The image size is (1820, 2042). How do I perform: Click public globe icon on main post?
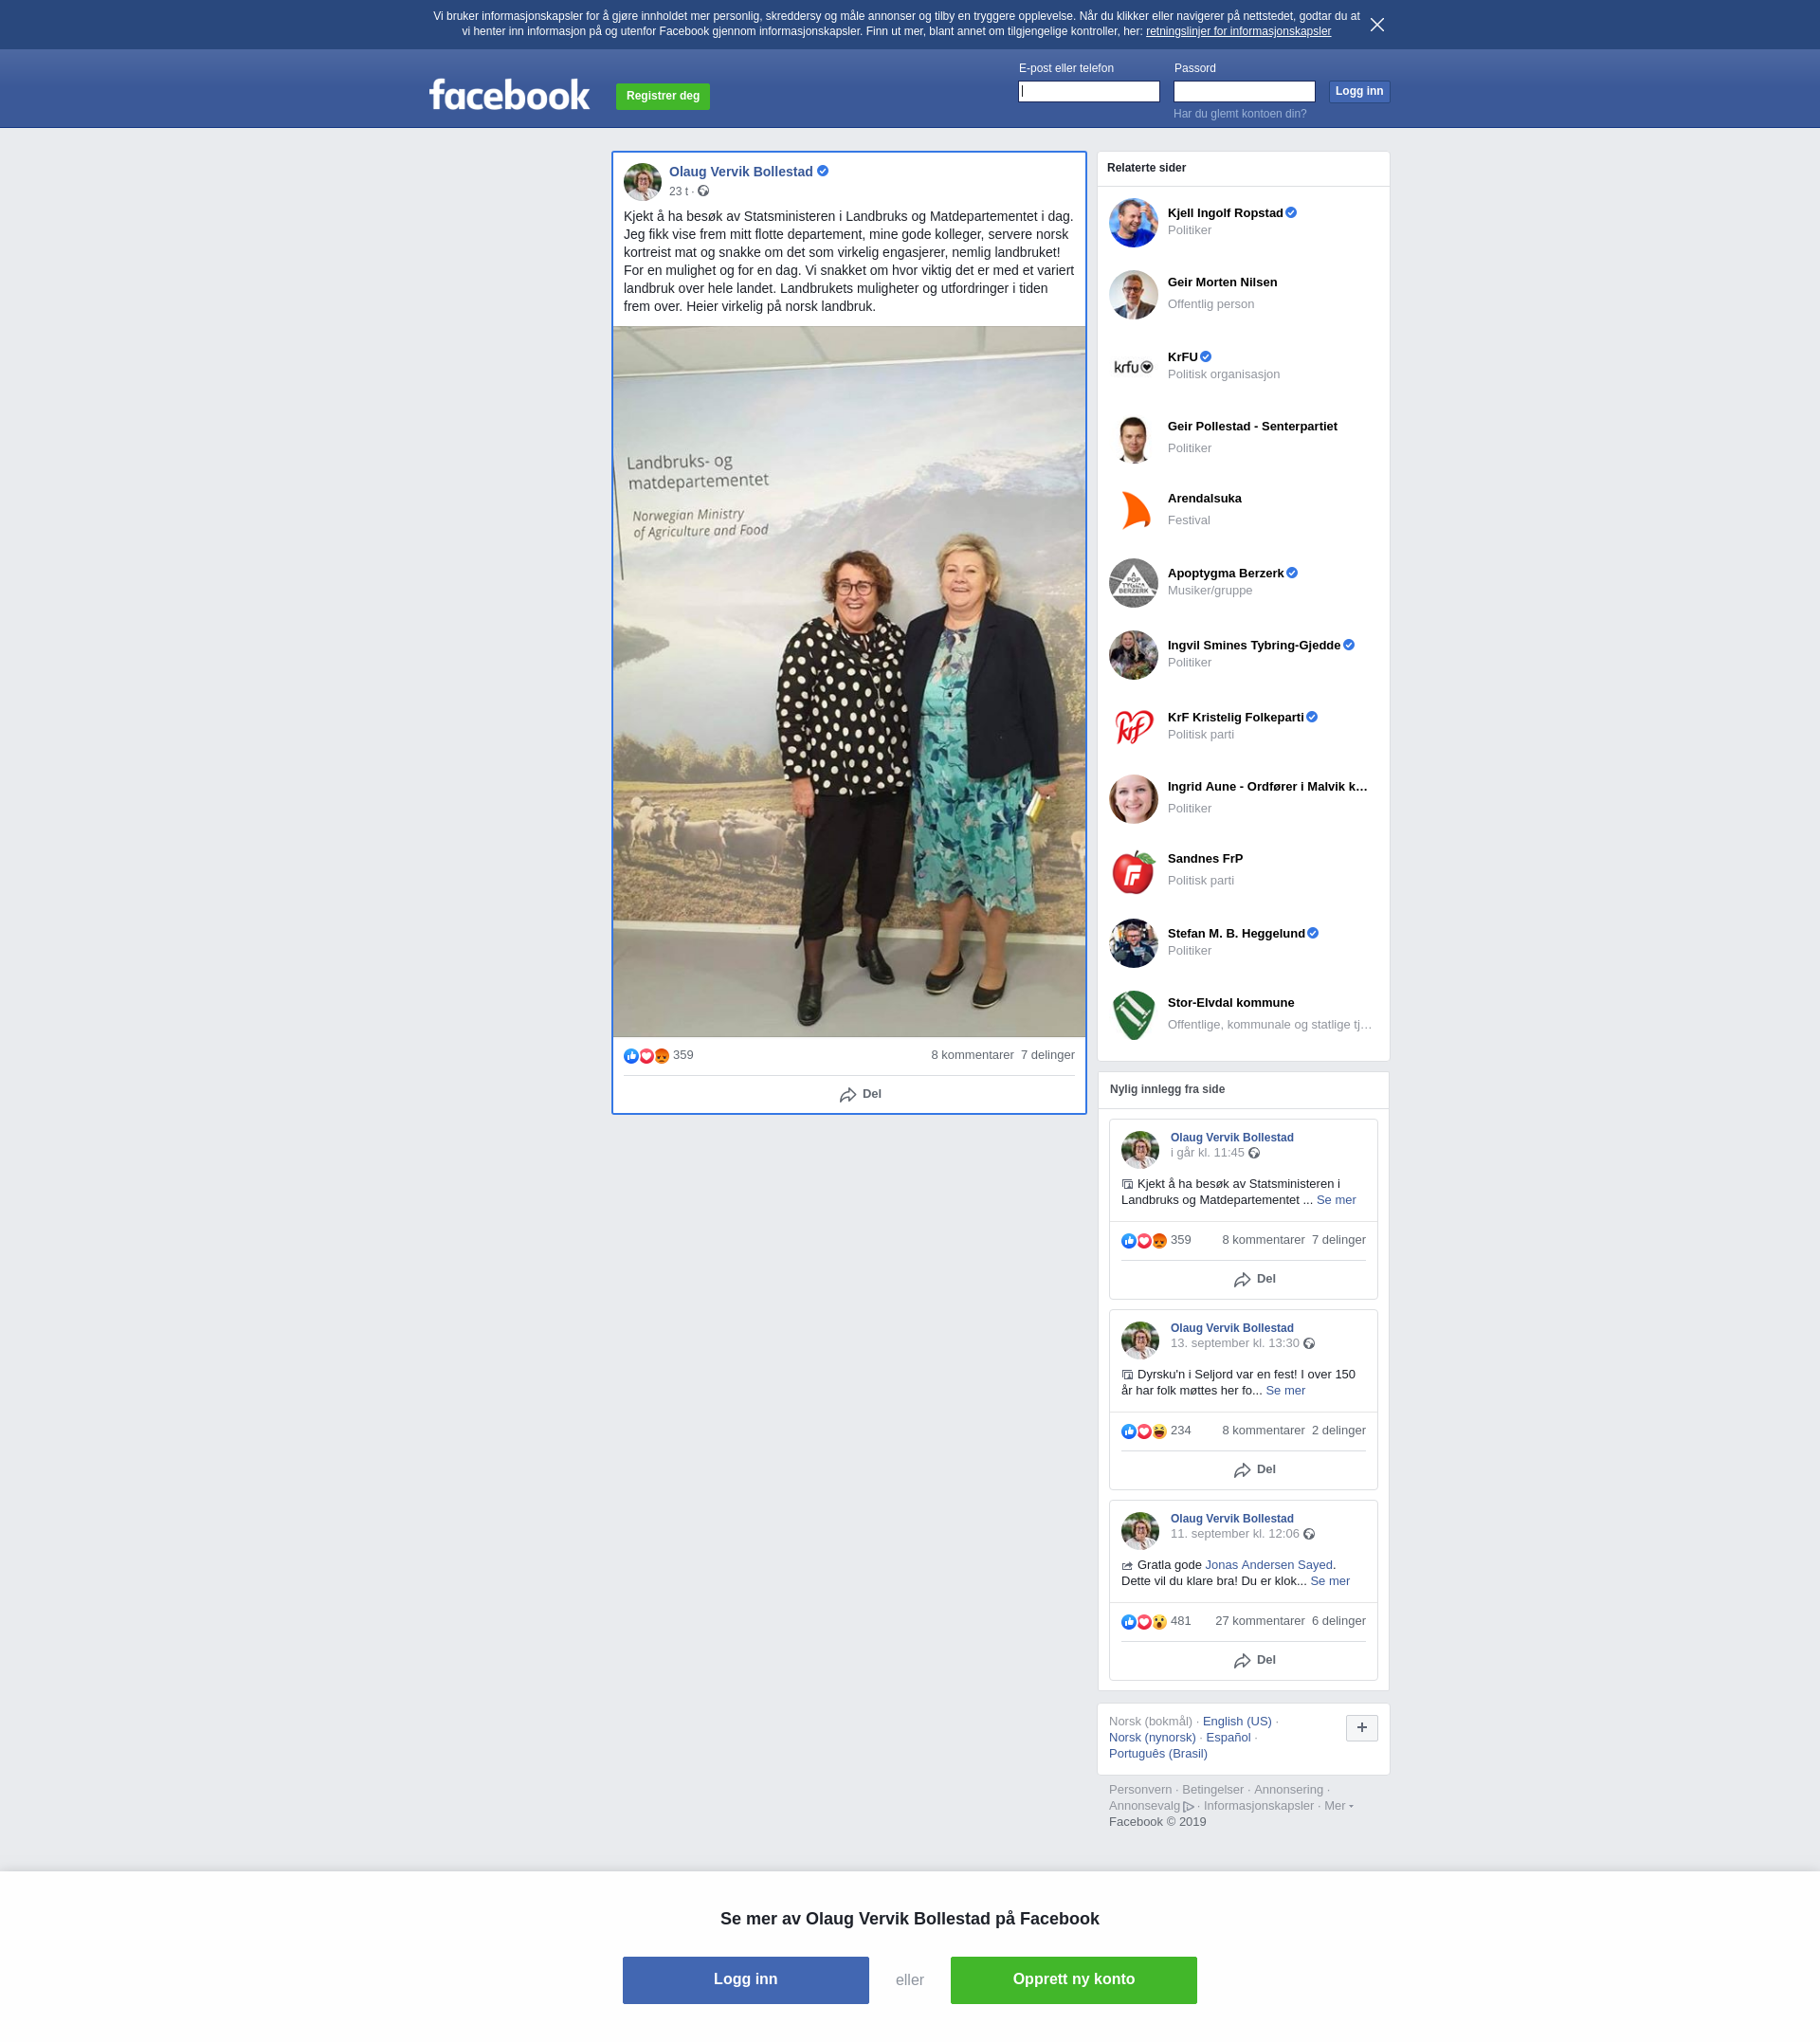pyautogui.click(x=703, y=191)
